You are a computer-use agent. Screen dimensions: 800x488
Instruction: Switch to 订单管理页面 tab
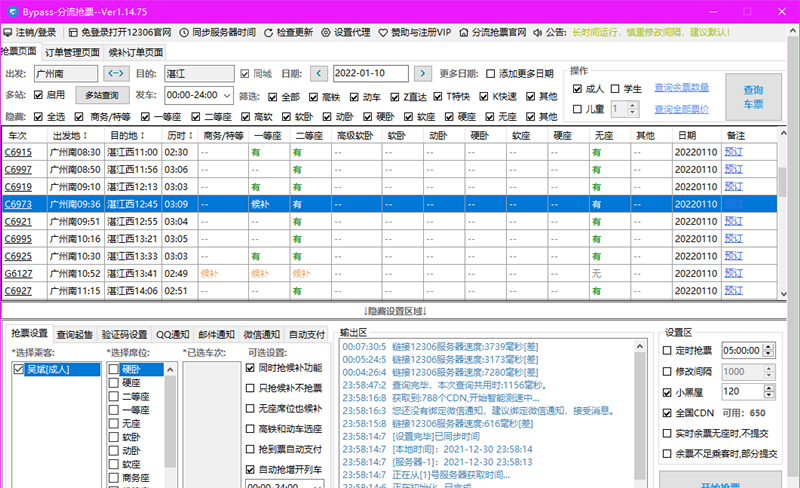pos(72,53)
